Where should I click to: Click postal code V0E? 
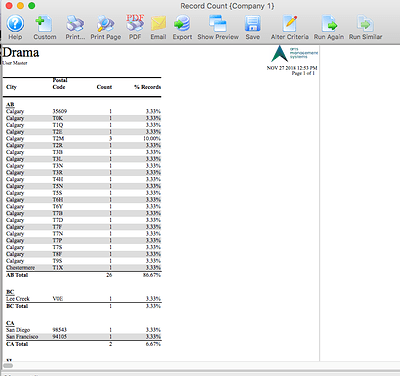(58, 299)
